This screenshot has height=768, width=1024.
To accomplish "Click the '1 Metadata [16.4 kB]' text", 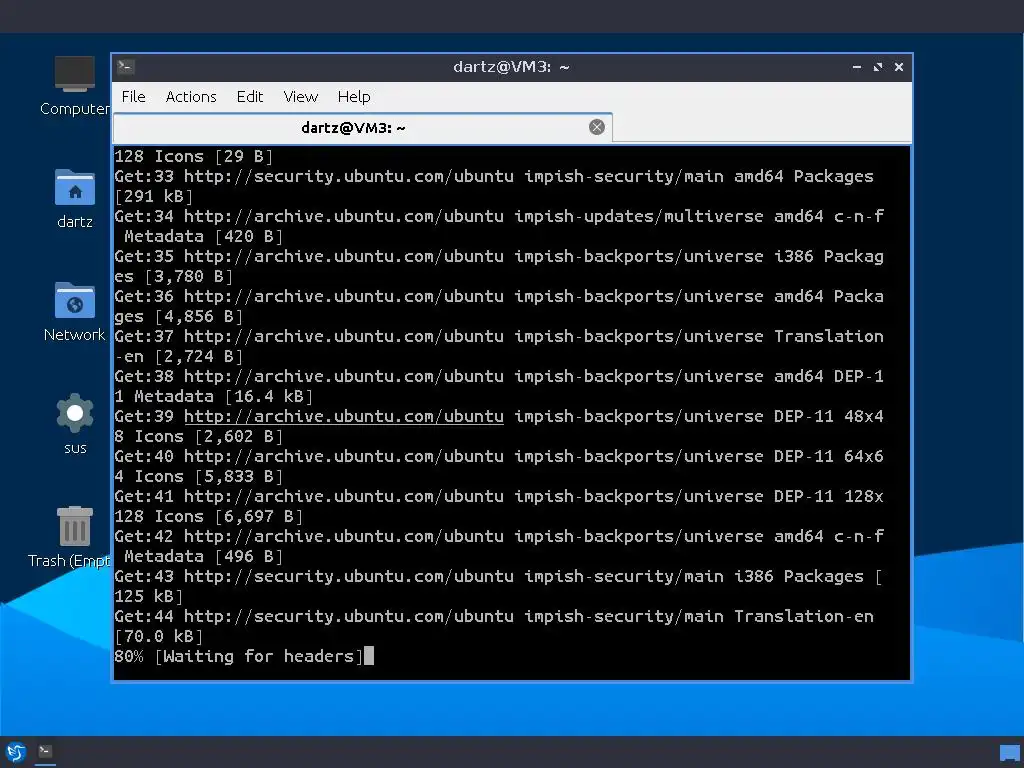I will tap(214, 396).
